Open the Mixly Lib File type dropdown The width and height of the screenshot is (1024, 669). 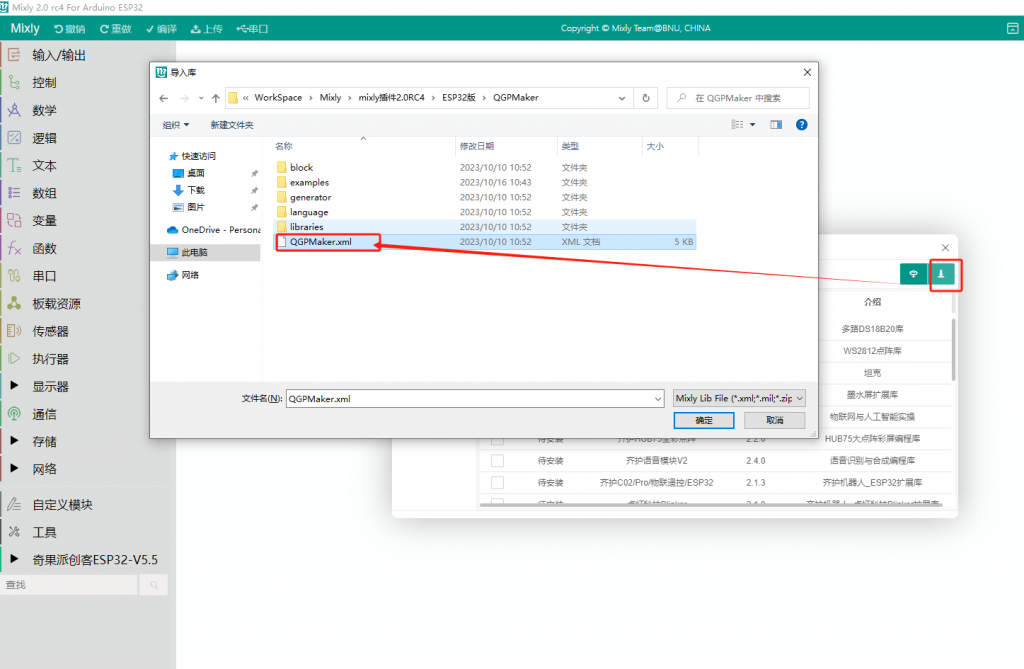739,398
